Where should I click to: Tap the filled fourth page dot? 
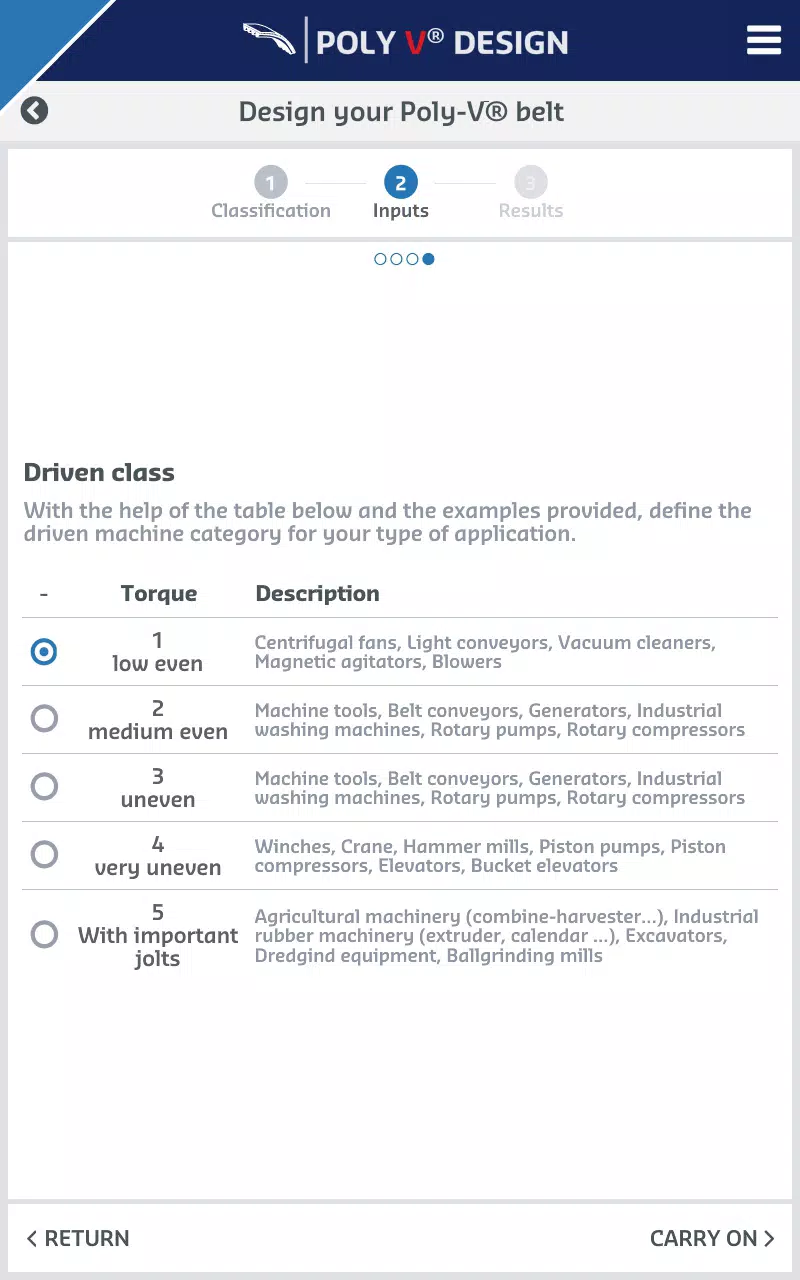[x=428, y=259]
